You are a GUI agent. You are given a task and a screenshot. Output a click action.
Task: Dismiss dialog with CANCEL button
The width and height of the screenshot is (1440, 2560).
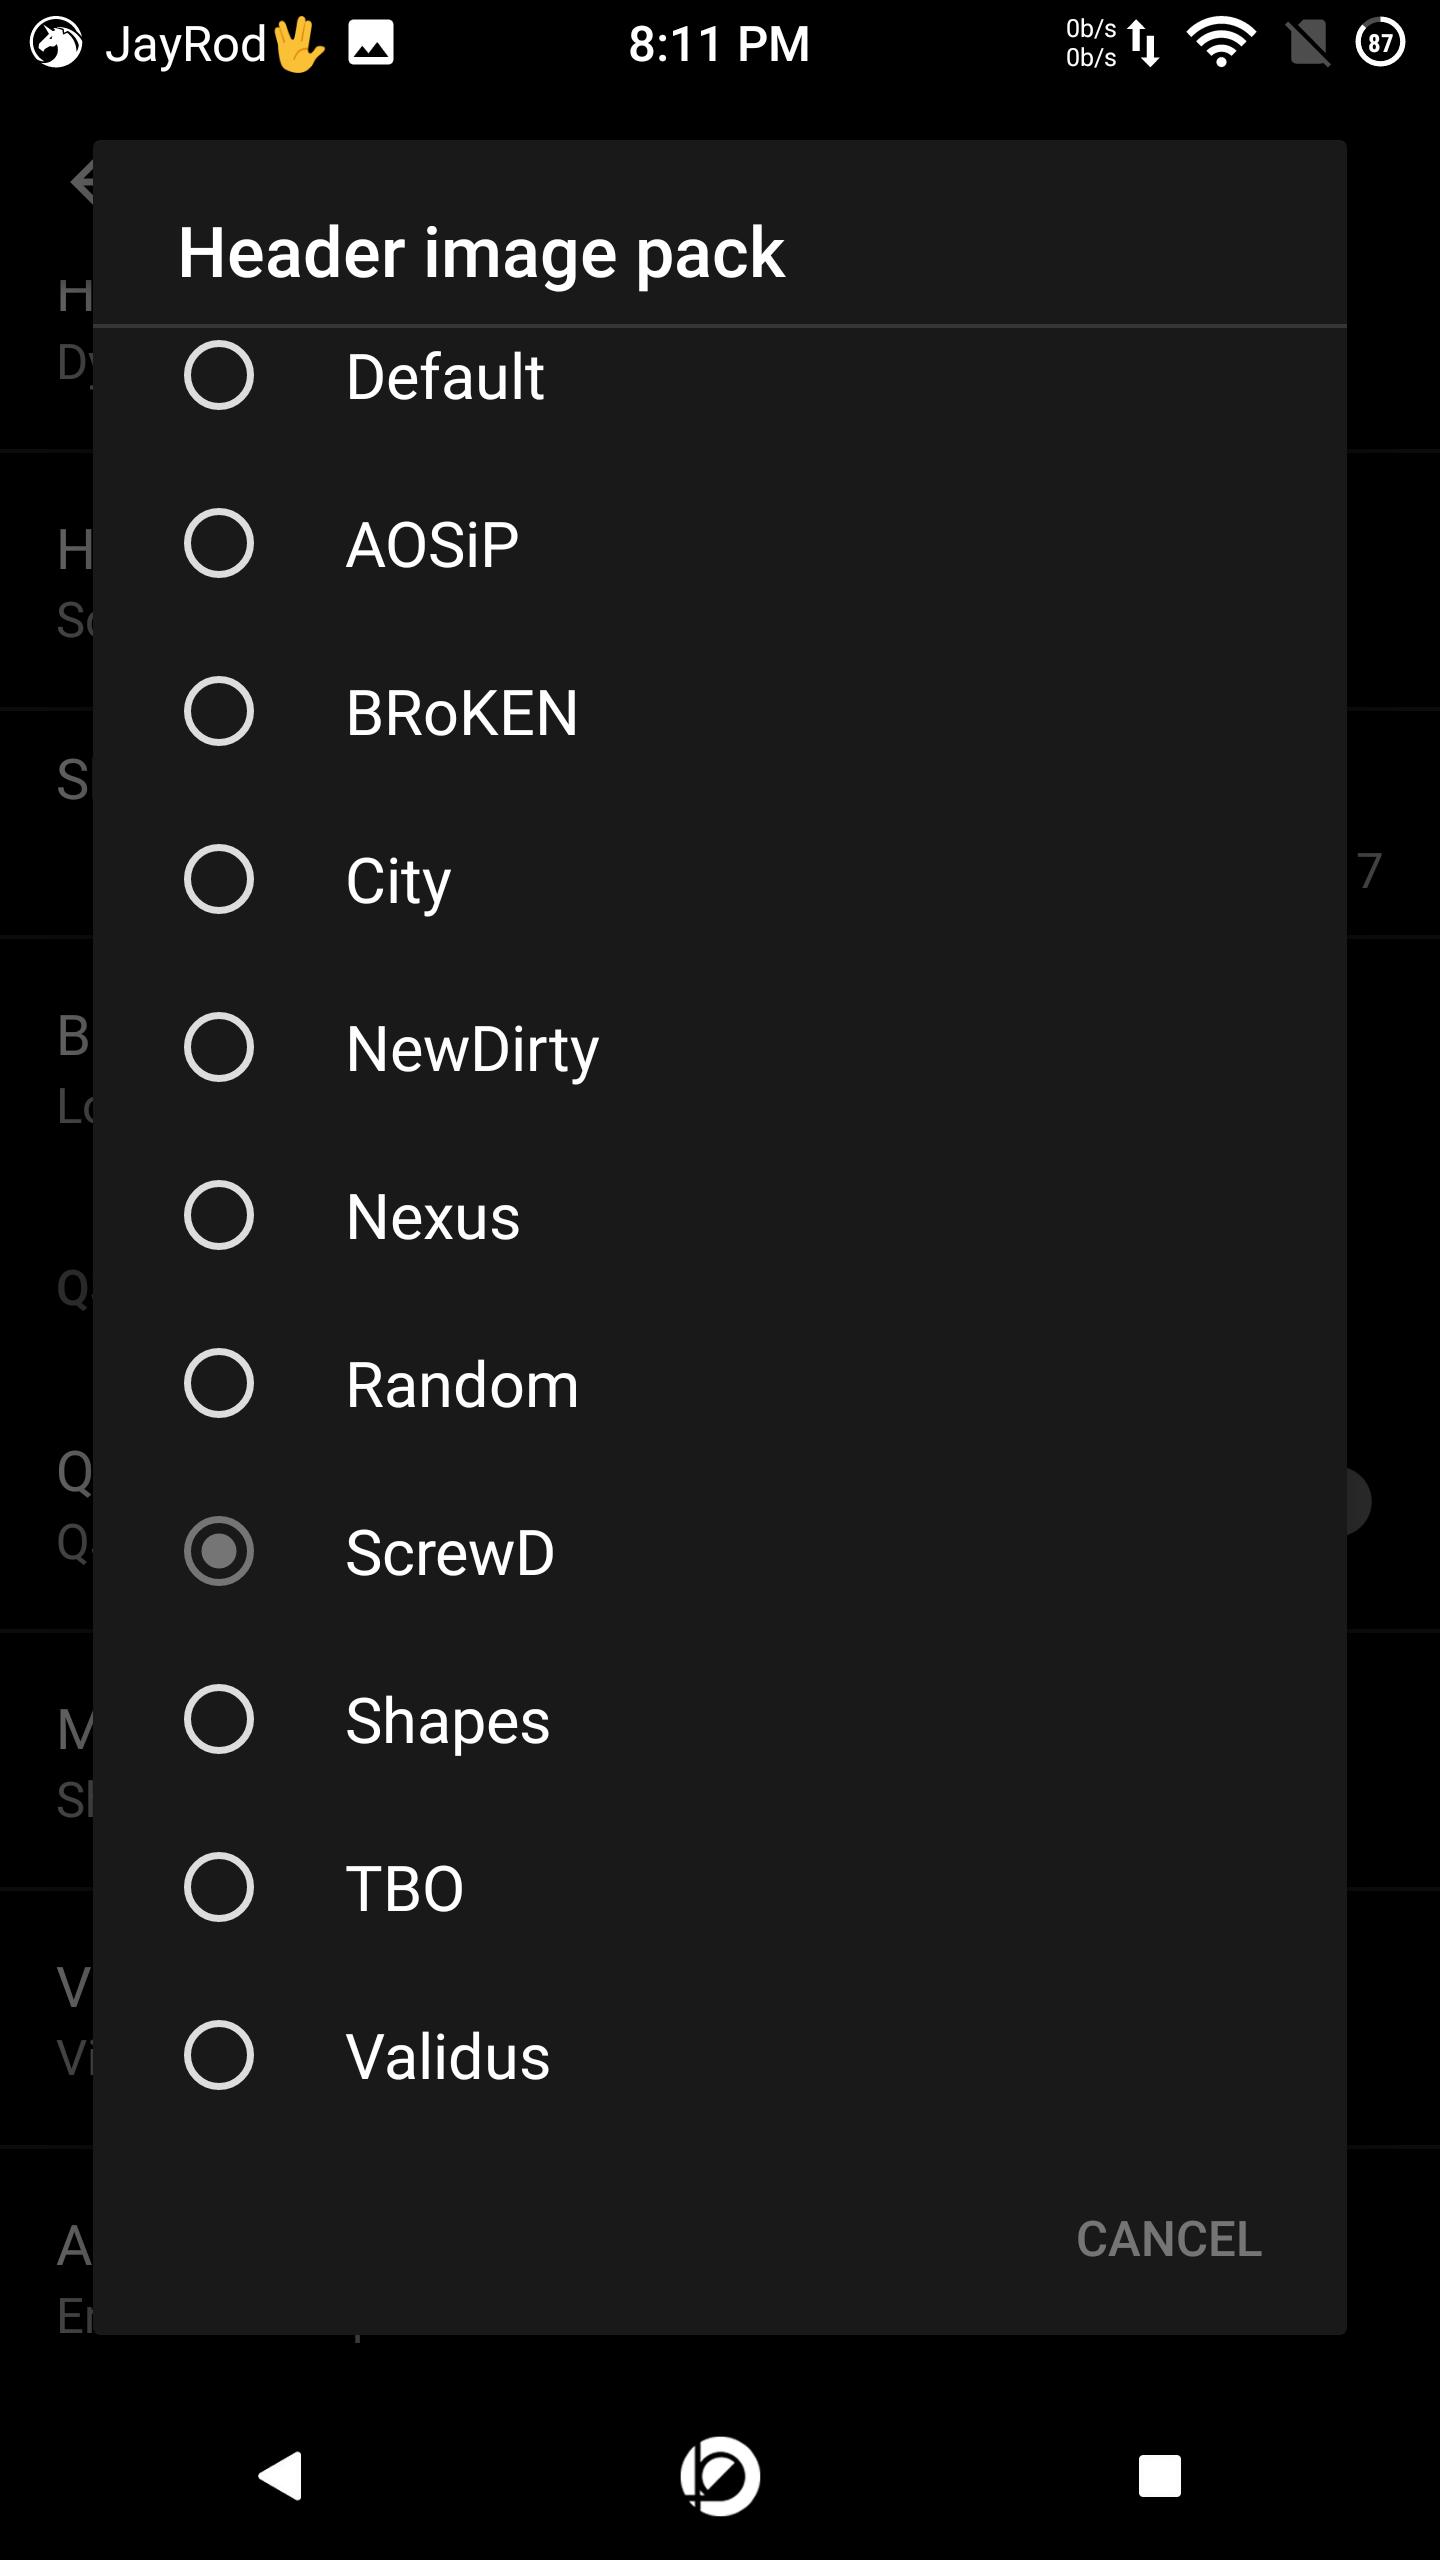[1169, 2239]
